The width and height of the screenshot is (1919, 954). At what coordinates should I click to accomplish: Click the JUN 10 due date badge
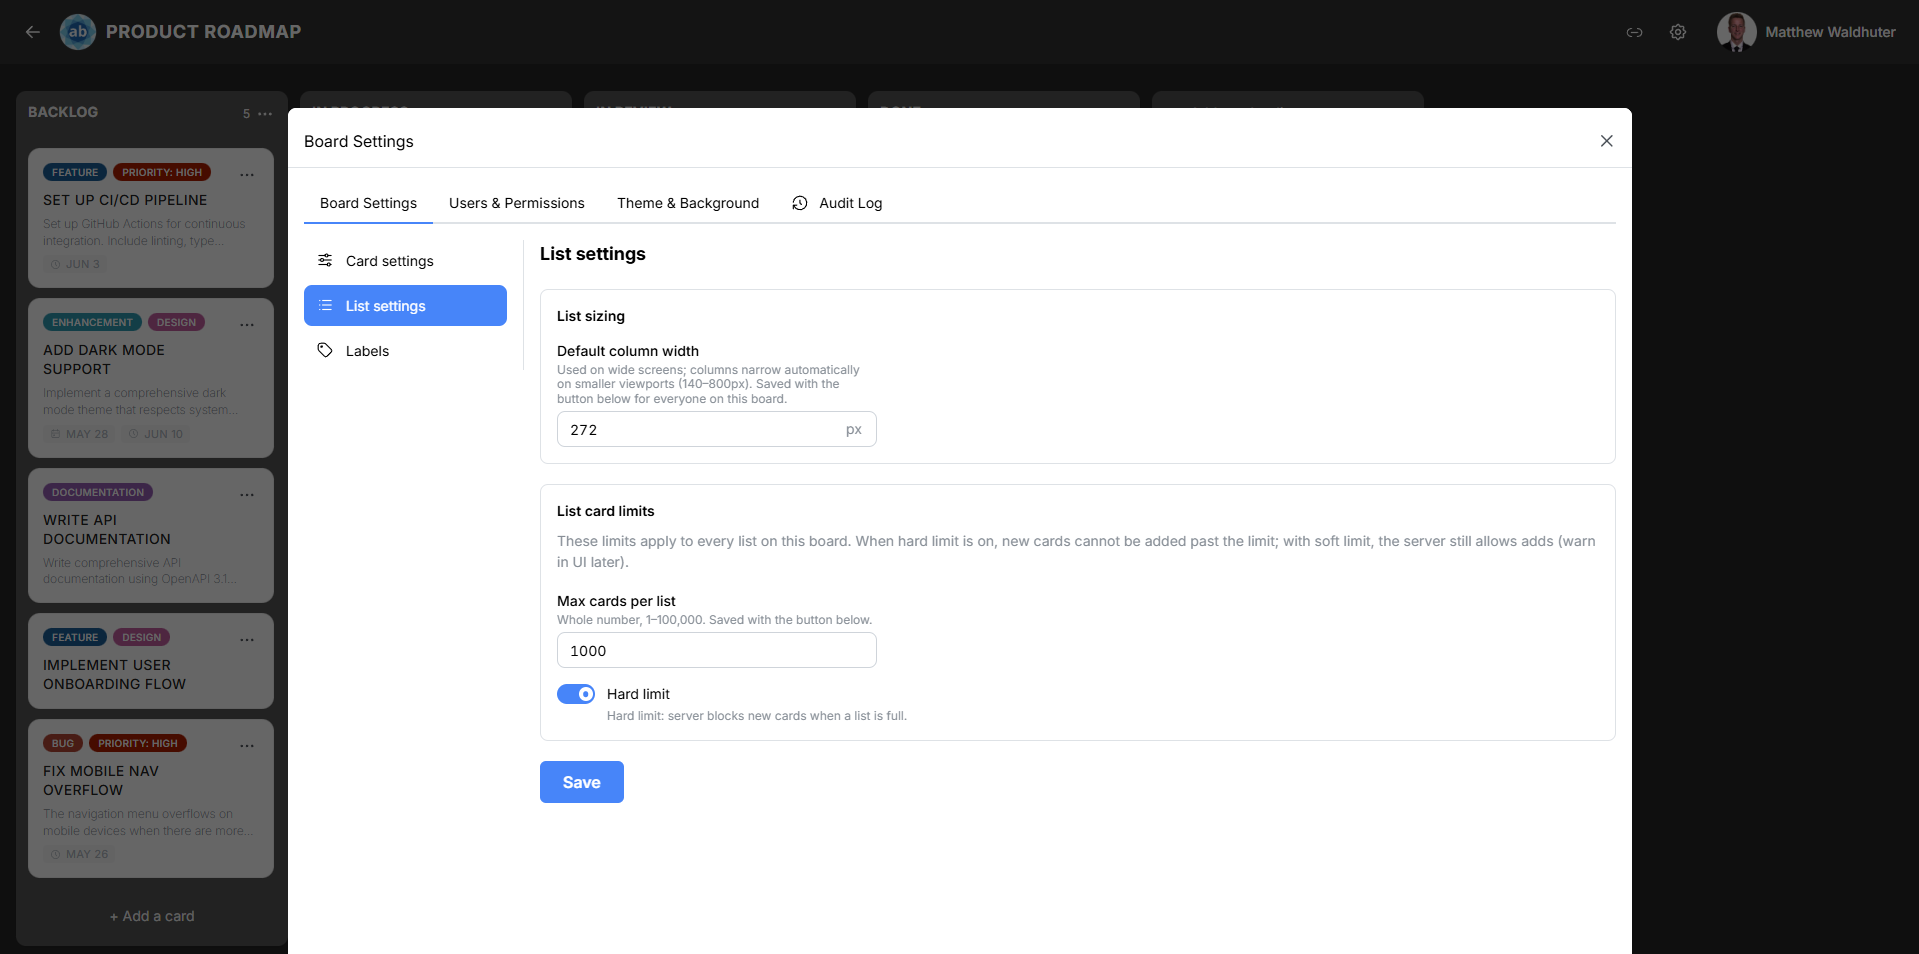(156, 434)
